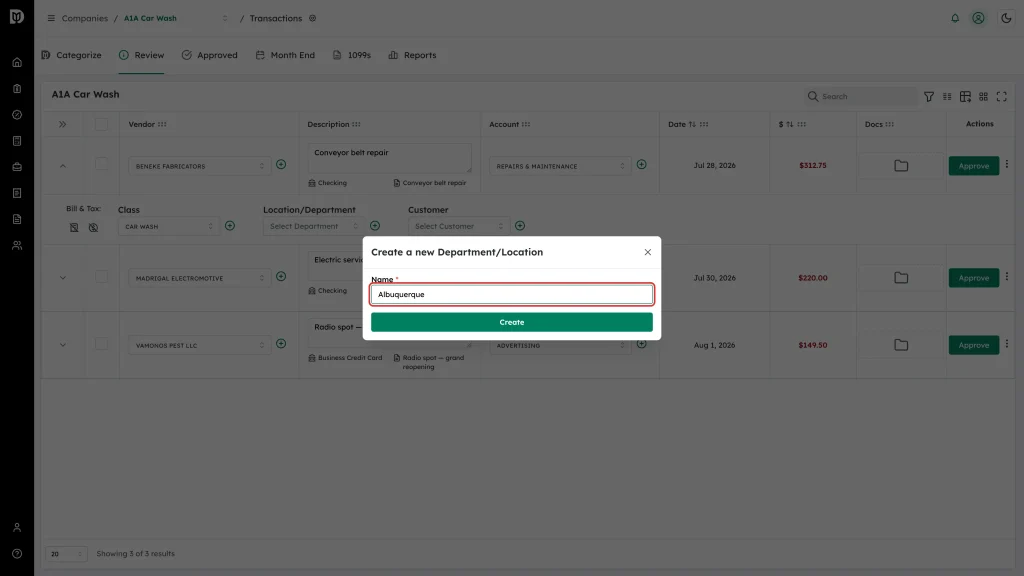Expand all rows double-chevron icon

coord(63,124)
